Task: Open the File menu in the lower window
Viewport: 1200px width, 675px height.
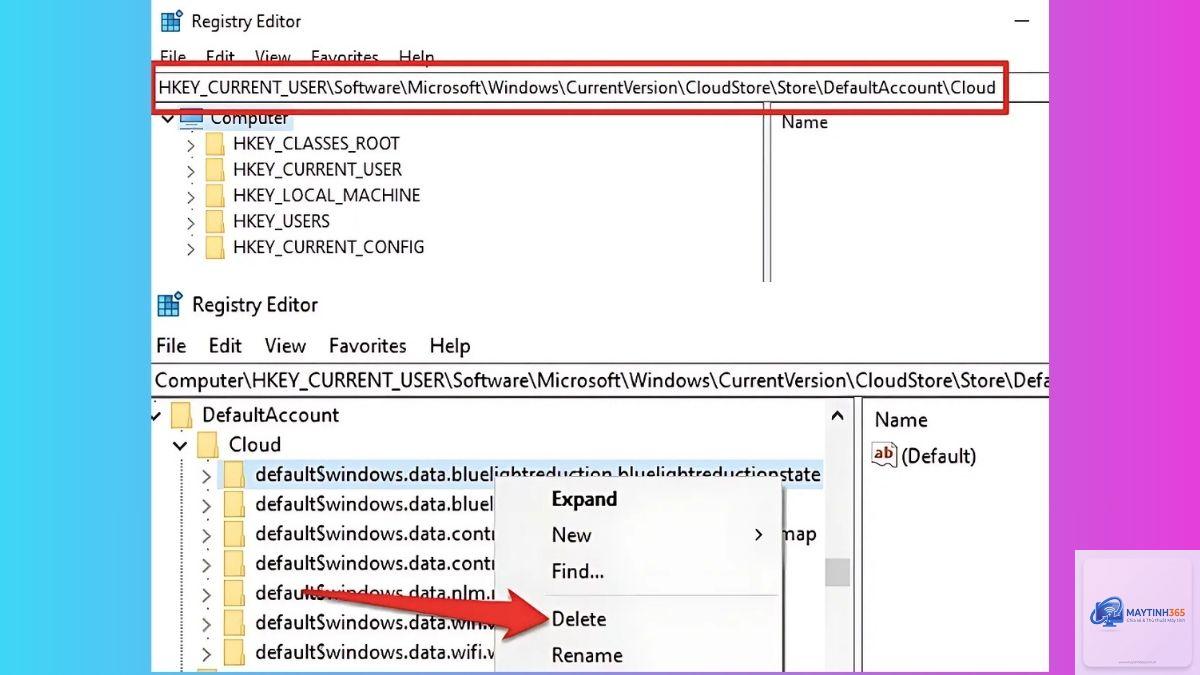Action: point(171,345)
